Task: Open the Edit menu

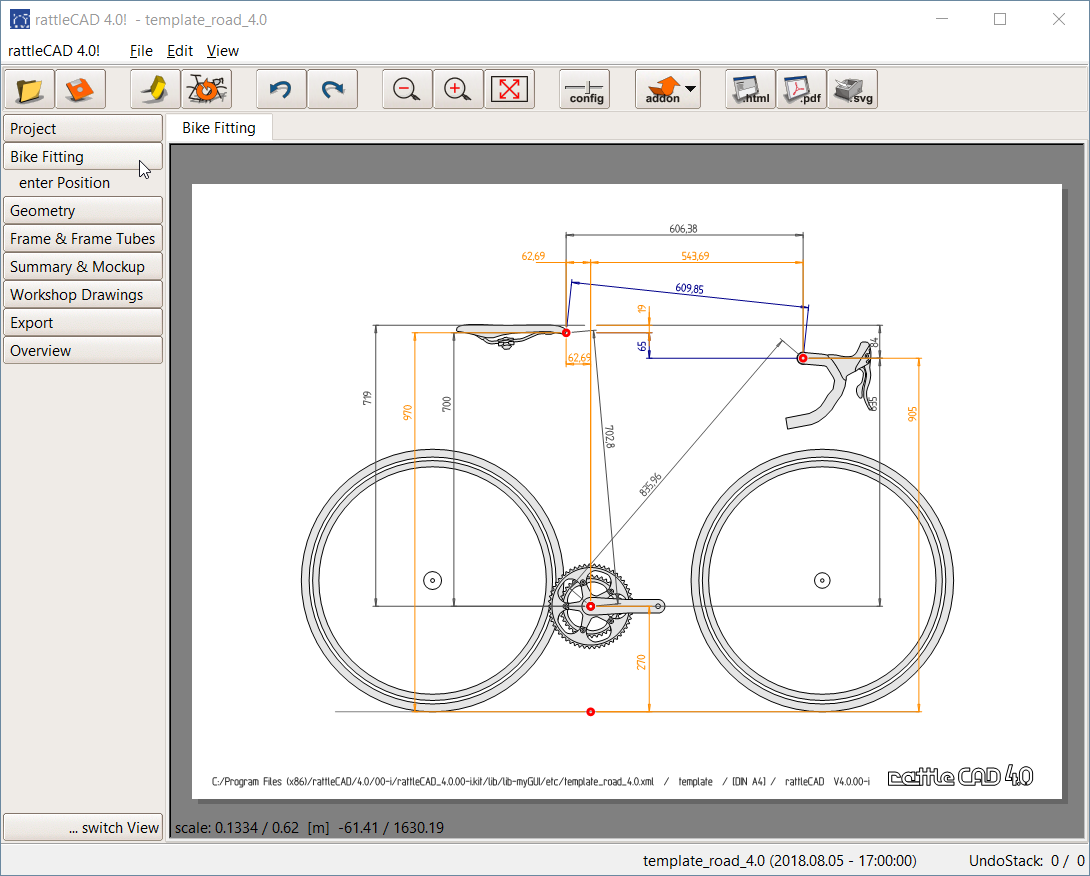Action: (180, 51)
